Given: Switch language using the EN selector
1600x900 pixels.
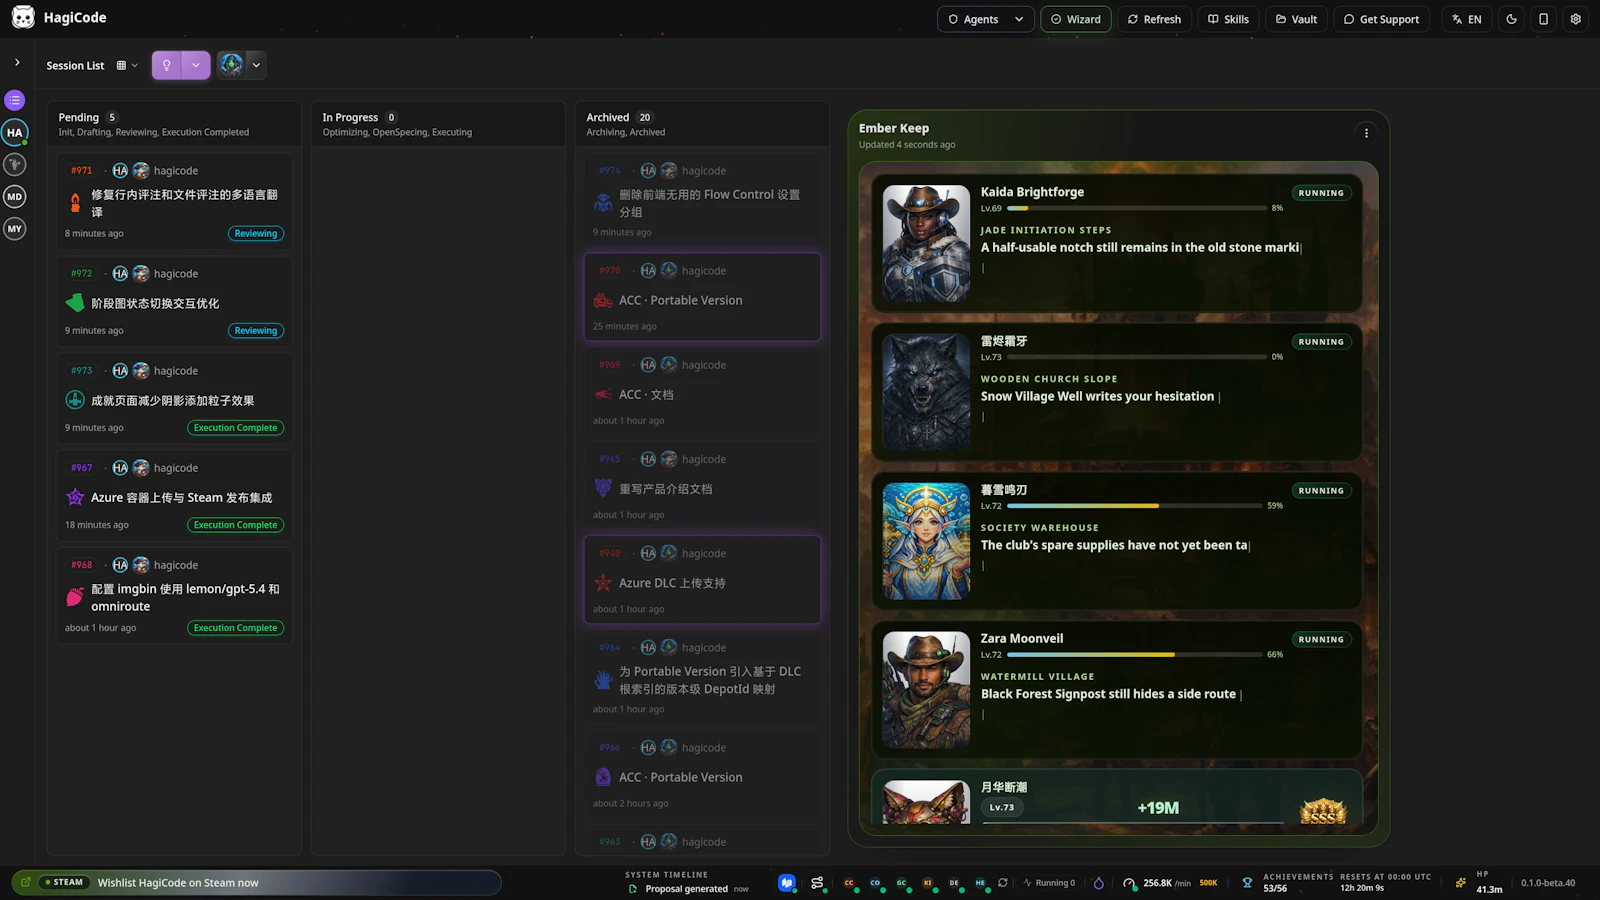Looking at the screenshot, I should (x=1466, y=19).
